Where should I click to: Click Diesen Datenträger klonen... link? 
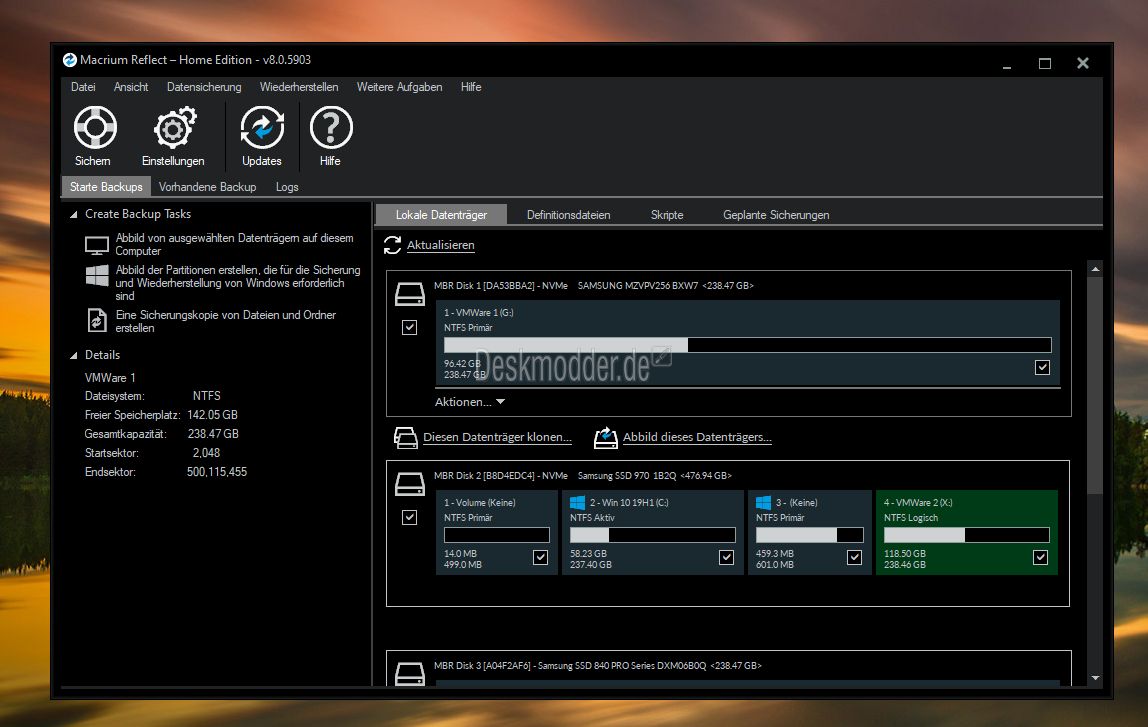(x=497, y=437)
